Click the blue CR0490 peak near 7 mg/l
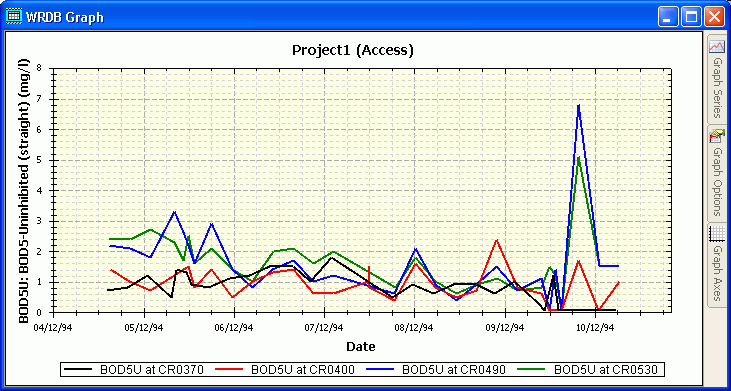This screenshot has width=731, height=391. (578, 106)
